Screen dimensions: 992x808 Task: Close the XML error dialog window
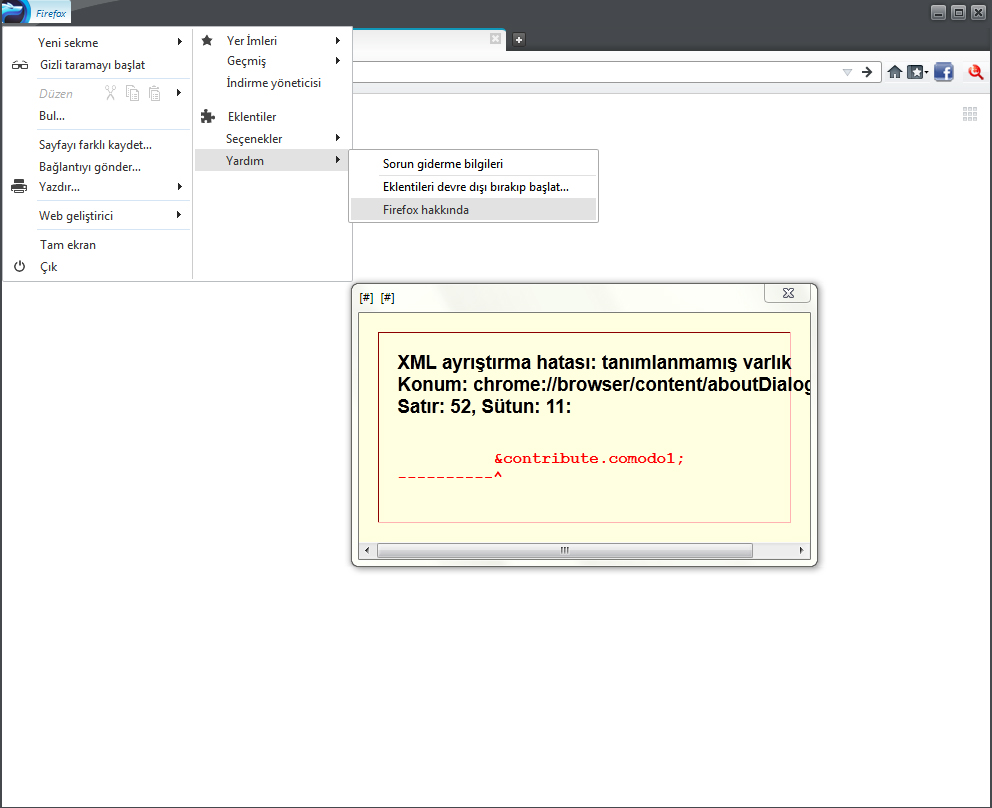coord(787,293)
